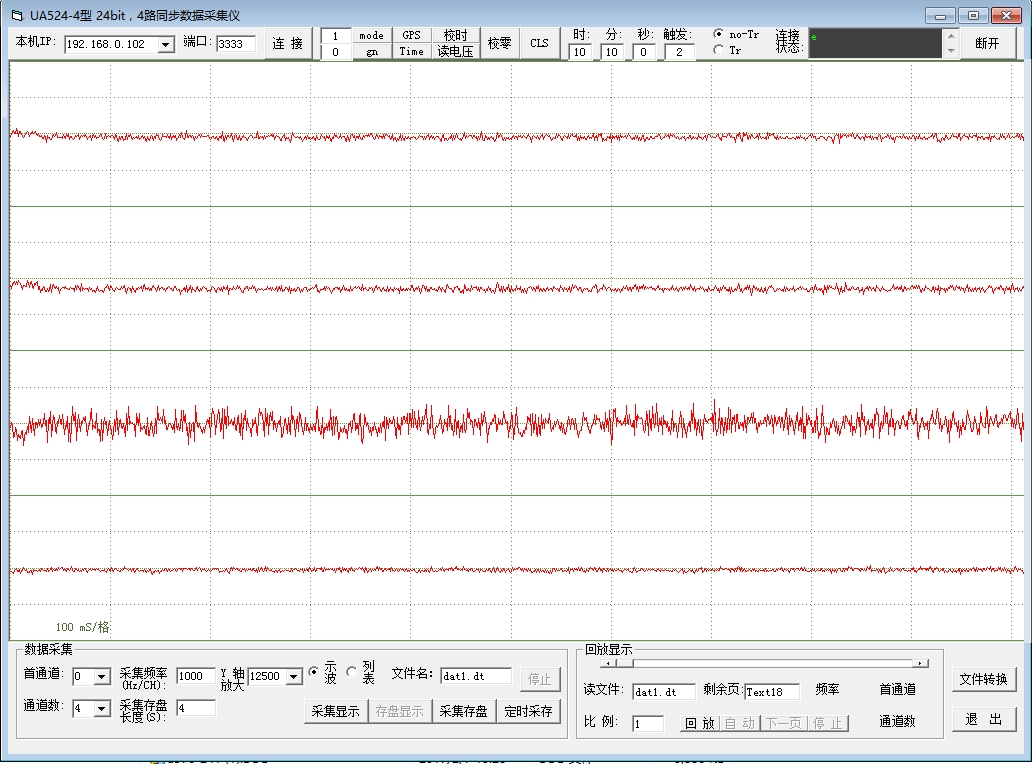Click the 采集显示 button

click(336, 711)
